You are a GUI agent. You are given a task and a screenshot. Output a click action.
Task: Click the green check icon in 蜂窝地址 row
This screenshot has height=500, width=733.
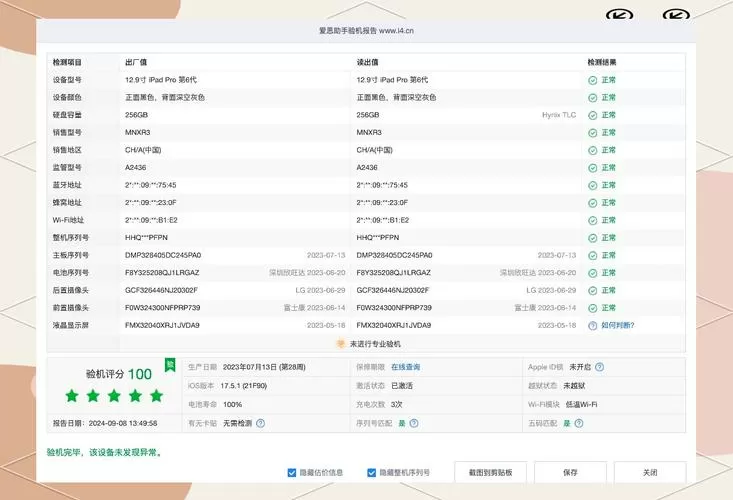point(592,203)
